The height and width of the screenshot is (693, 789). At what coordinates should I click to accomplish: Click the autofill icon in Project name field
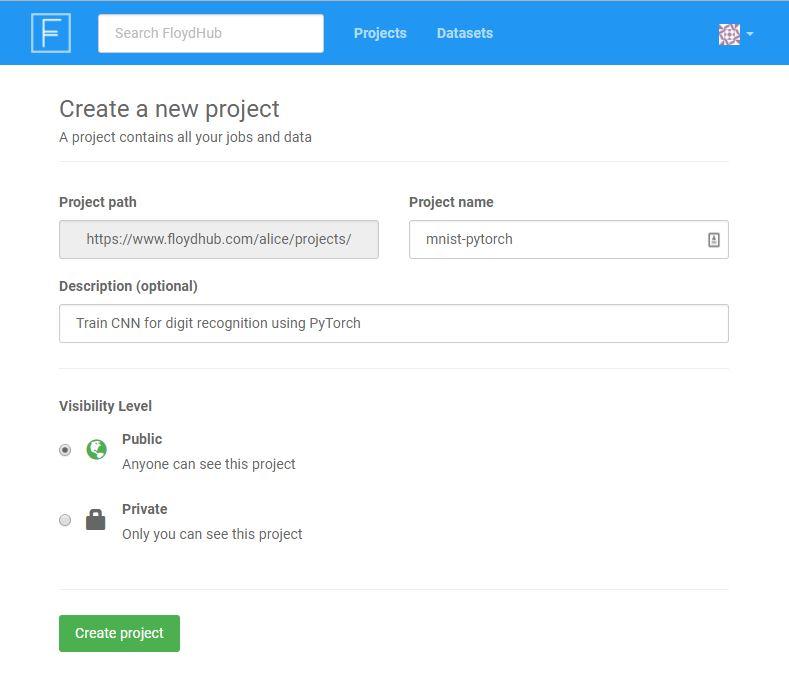(713, 240)
